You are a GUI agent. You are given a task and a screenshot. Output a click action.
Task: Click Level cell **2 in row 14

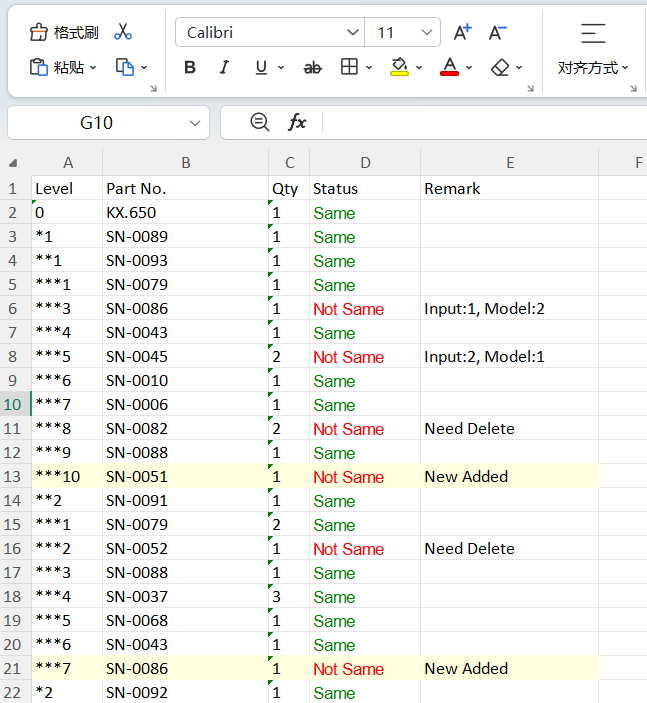click(67, 500)
